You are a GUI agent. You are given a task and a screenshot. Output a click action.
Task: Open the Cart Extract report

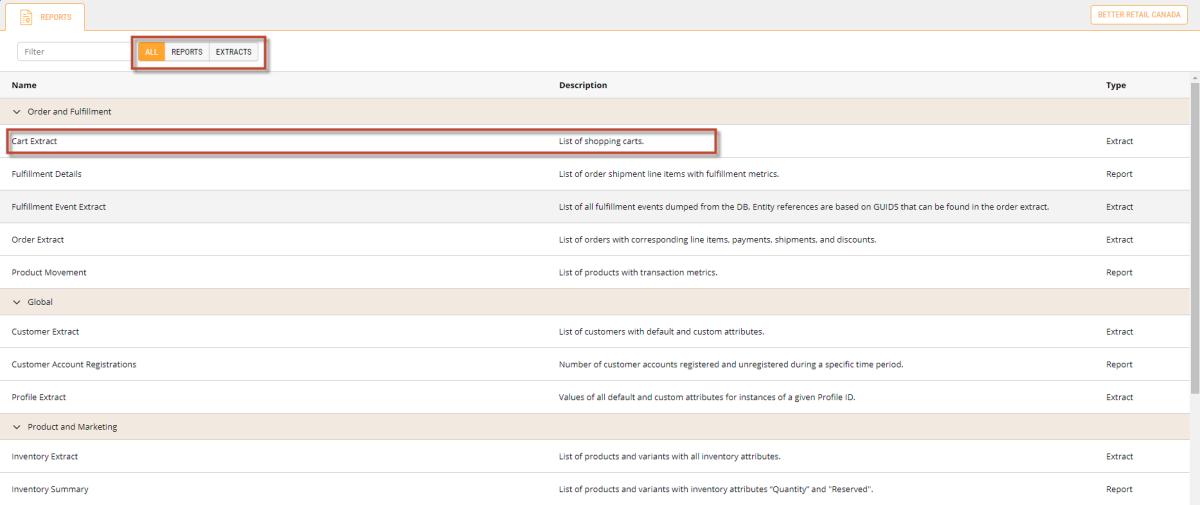pyautogui.click(x=35, y=142)
